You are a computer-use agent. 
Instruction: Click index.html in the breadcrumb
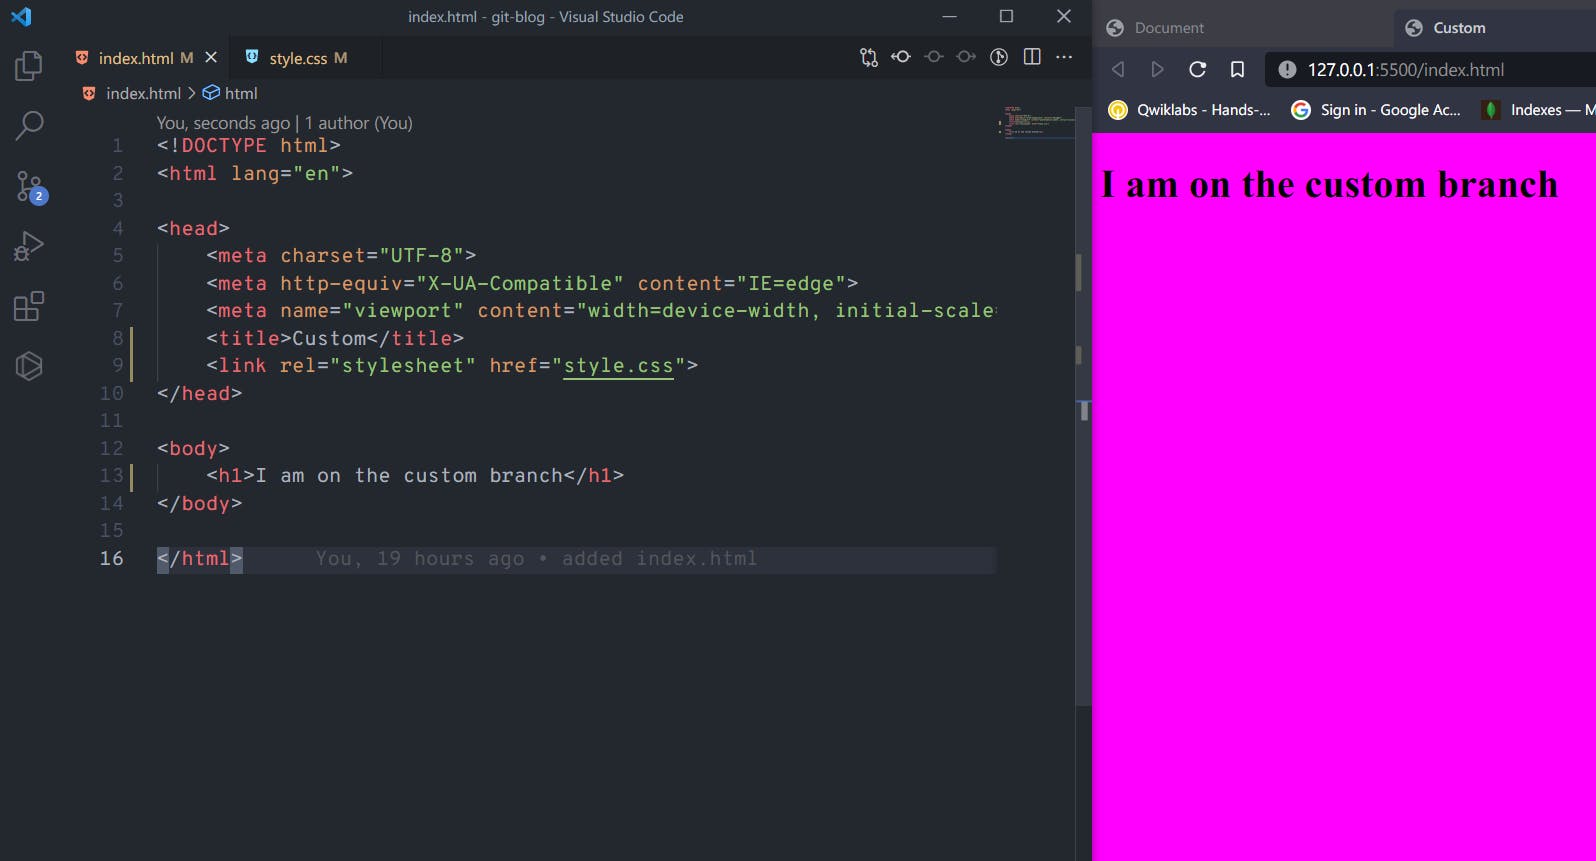point(143,93)
